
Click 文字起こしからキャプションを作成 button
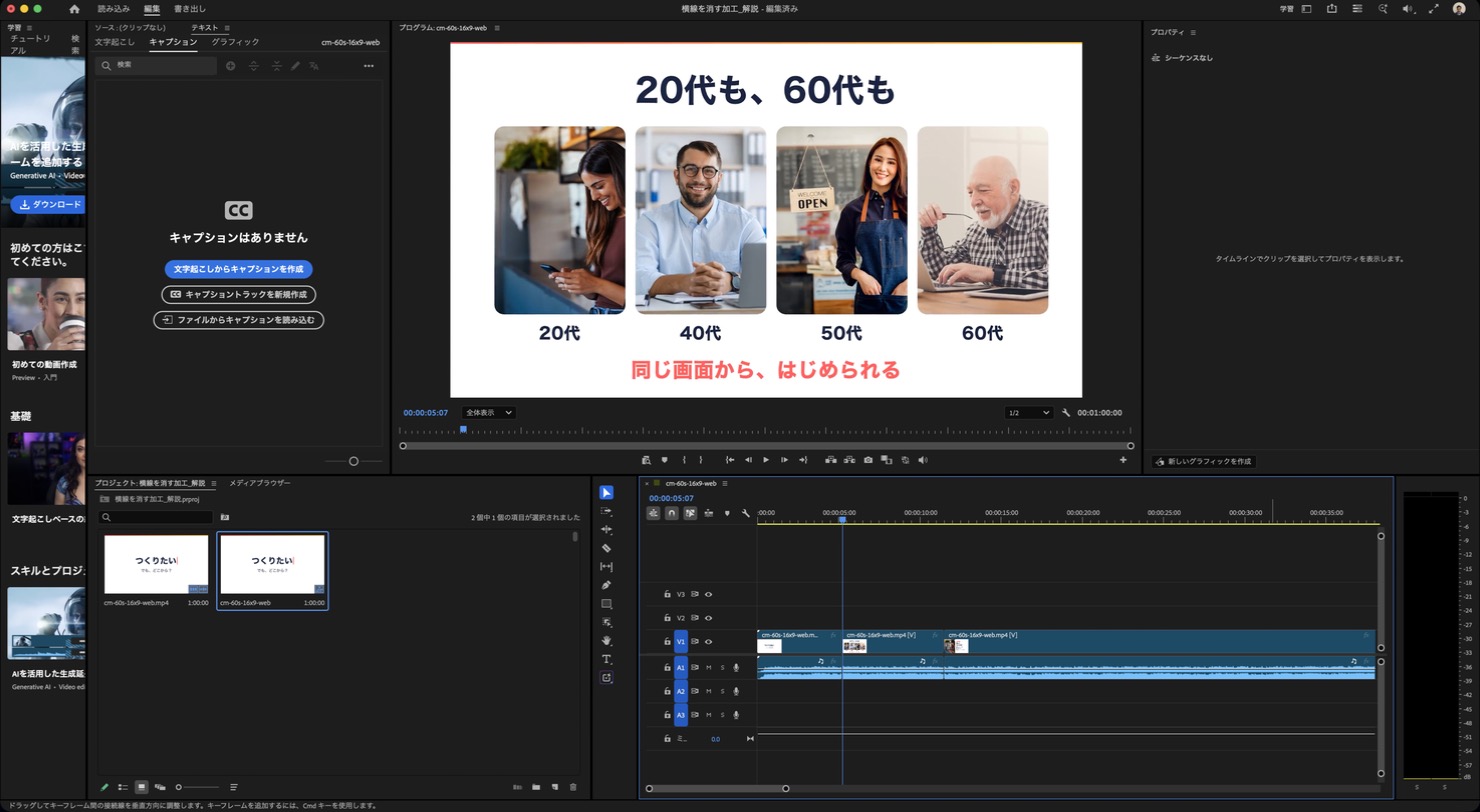(239, 269)
